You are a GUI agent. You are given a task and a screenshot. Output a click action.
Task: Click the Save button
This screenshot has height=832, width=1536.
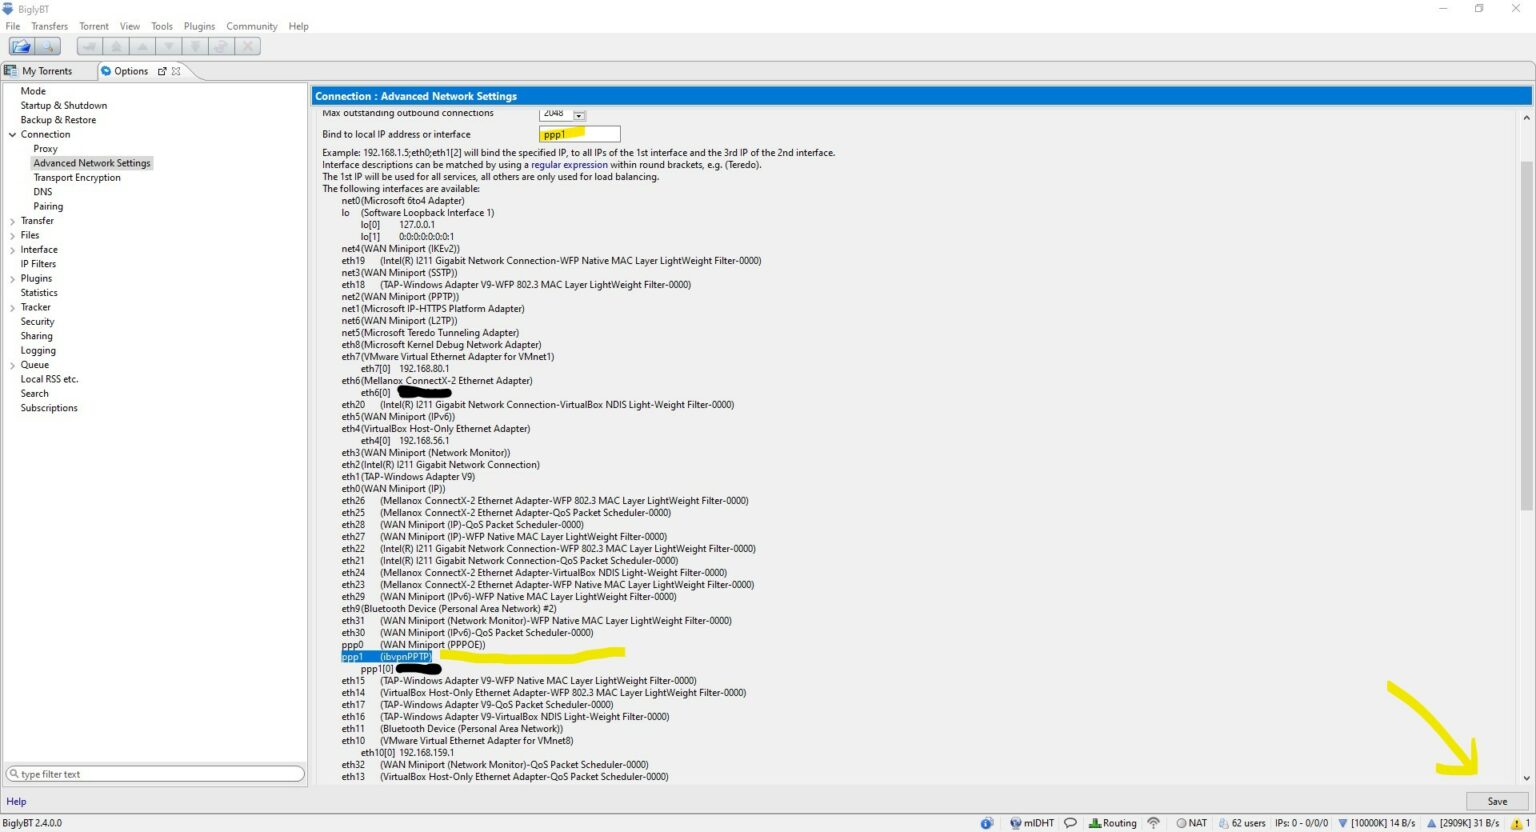pos(1497,801)
